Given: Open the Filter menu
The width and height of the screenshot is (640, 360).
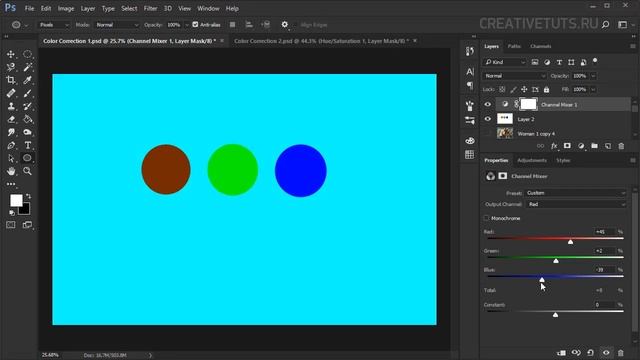Looking at the screenshot, I should coord(150,8).
